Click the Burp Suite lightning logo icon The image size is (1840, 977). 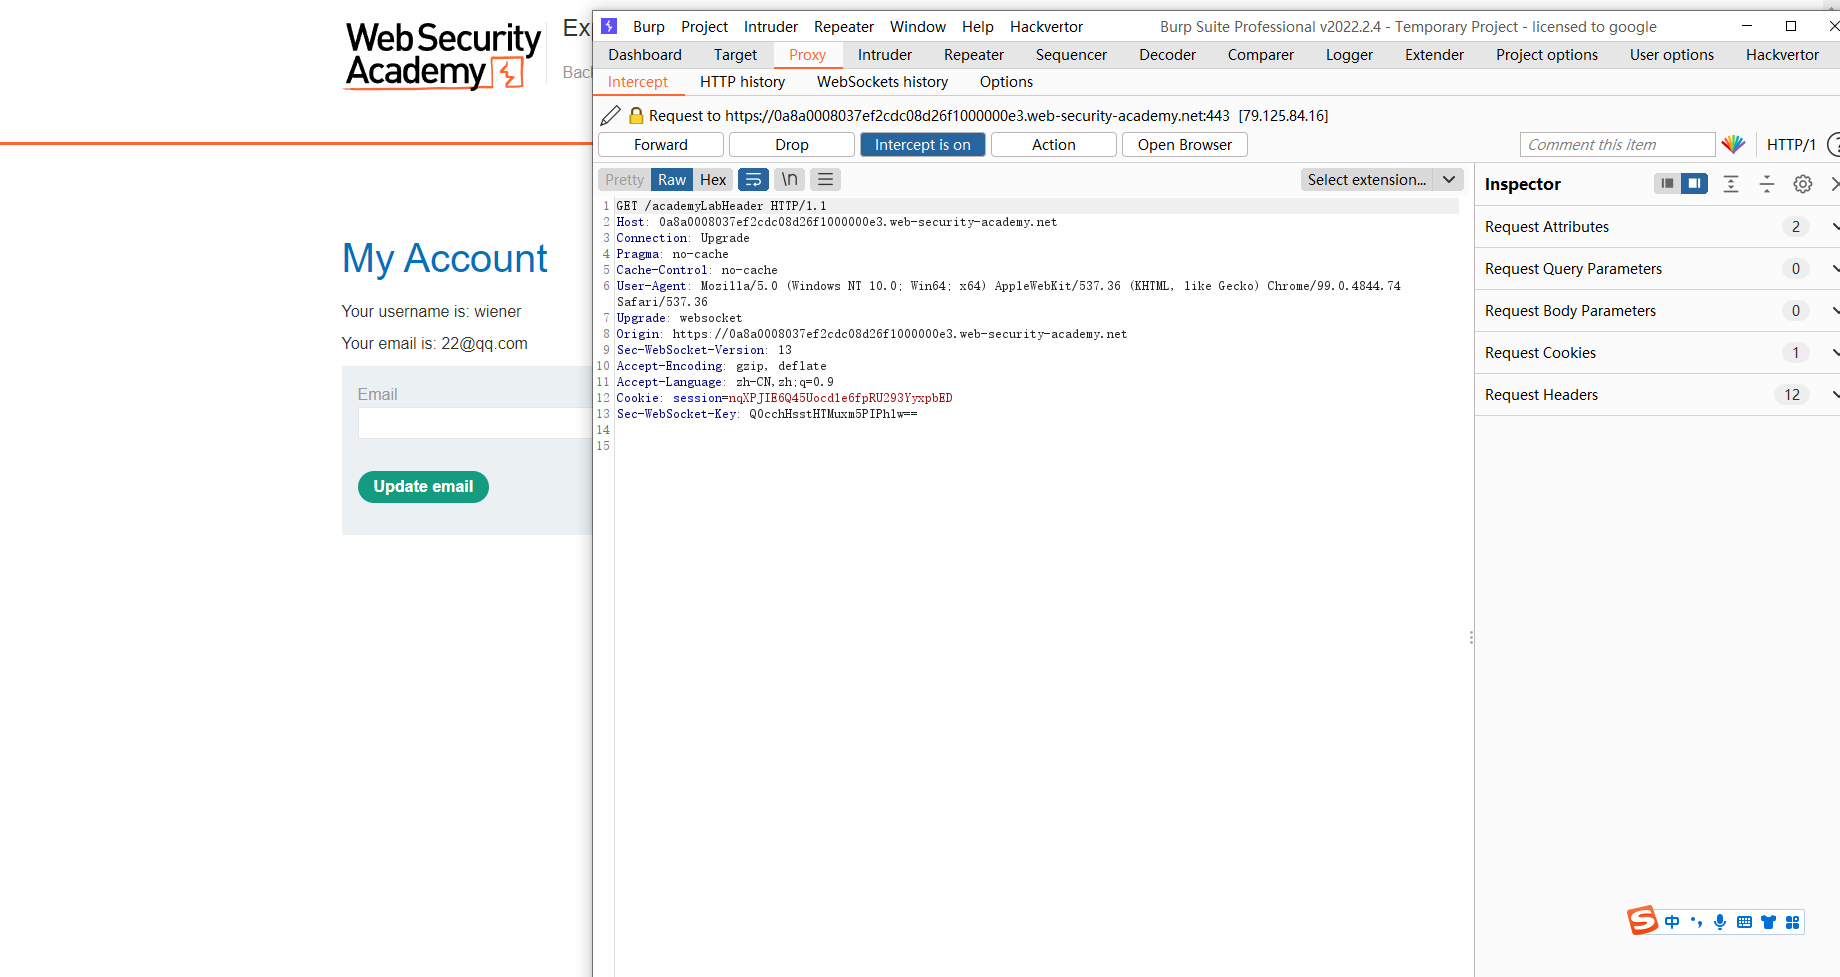pos(608,26)
